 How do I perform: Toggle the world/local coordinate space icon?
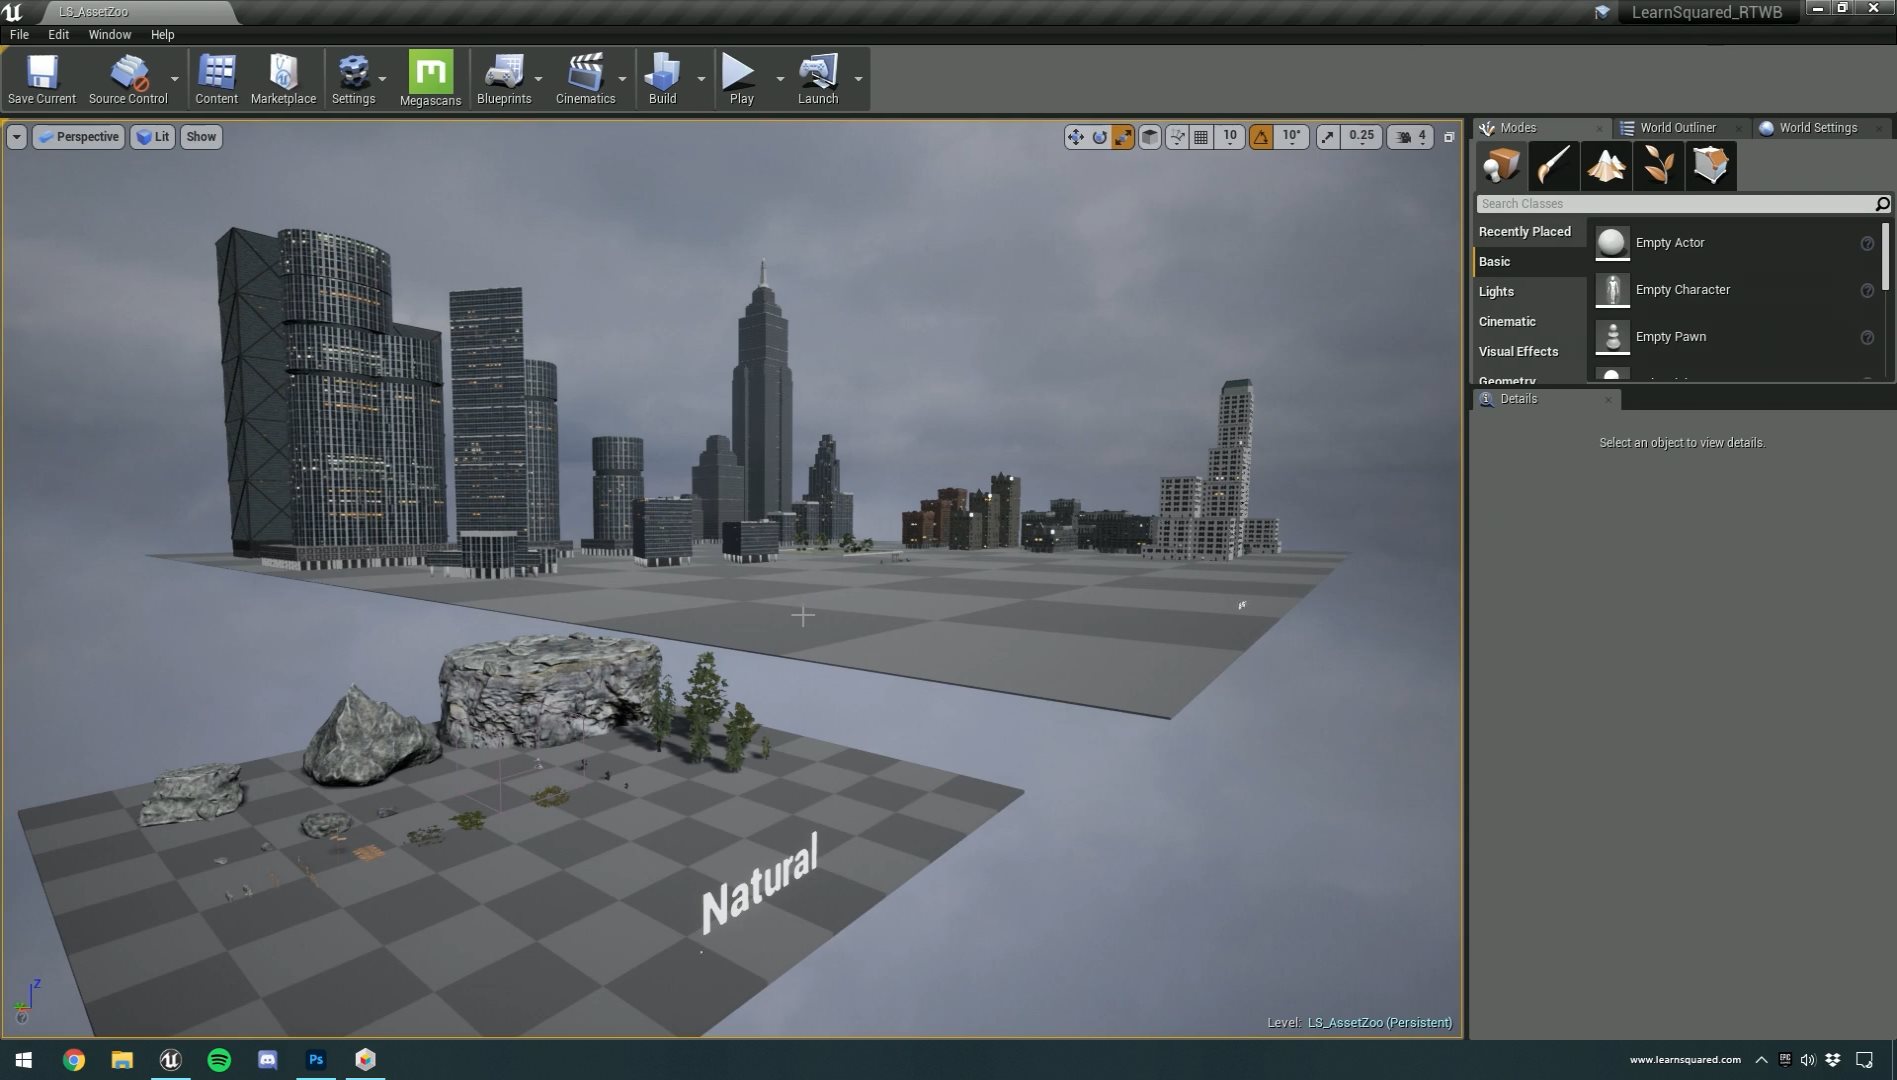(1150, 137)
